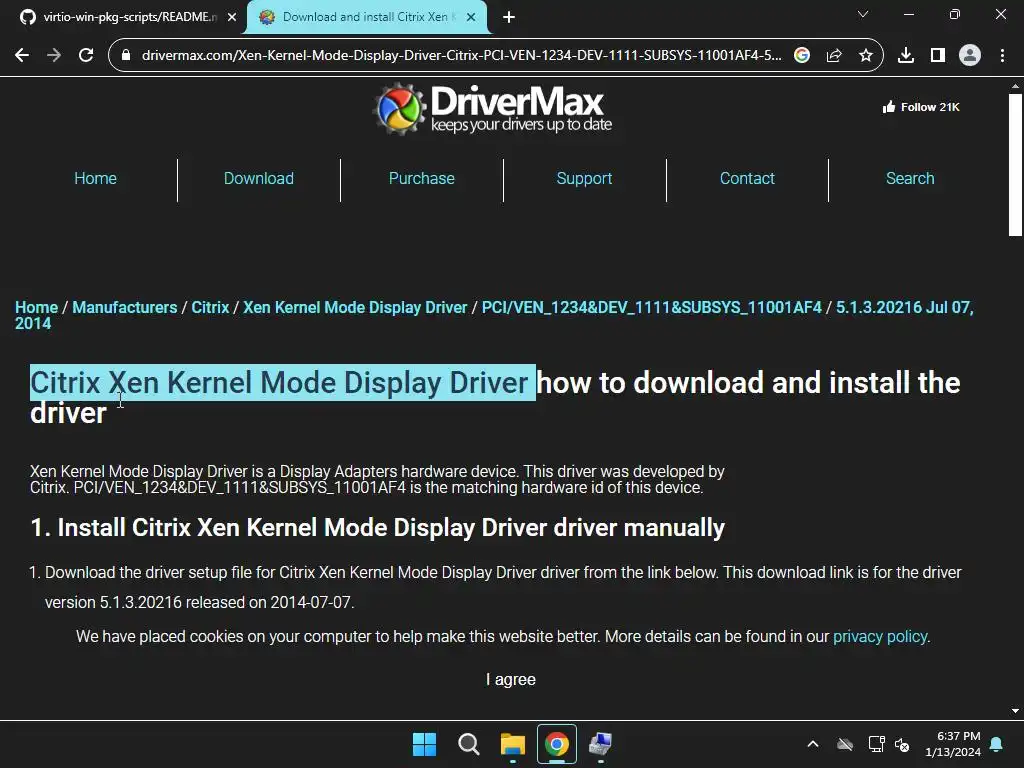Toggle Chrome side panel
The height and width of the screenshot is (768, 1024).
click(938, 56)
